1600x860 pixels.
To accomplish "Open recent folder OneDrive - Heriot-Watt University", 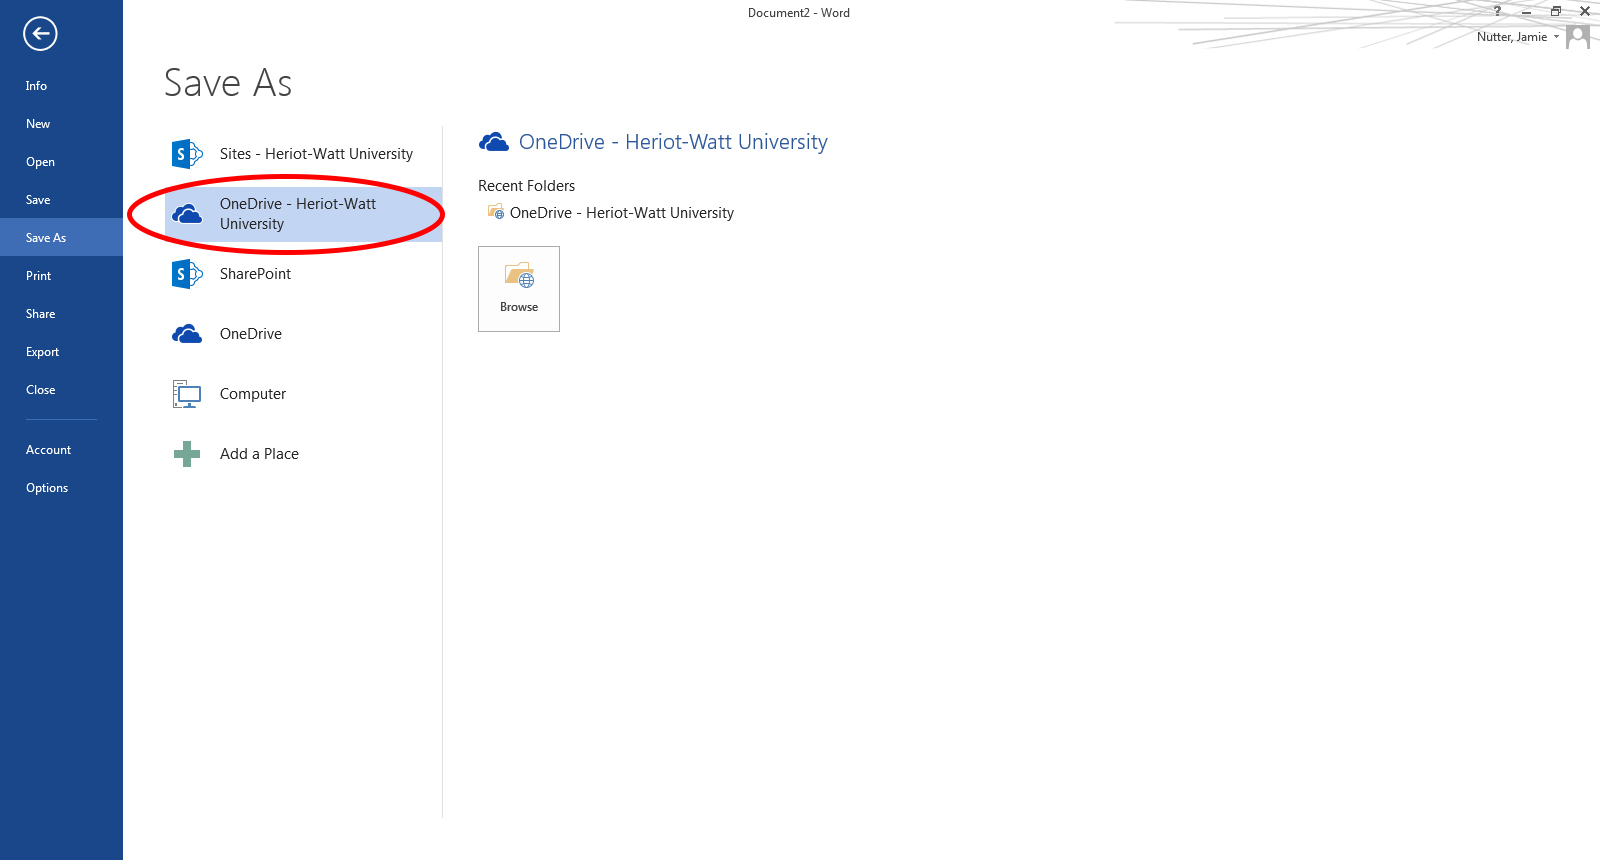I will tap(611, 213).
